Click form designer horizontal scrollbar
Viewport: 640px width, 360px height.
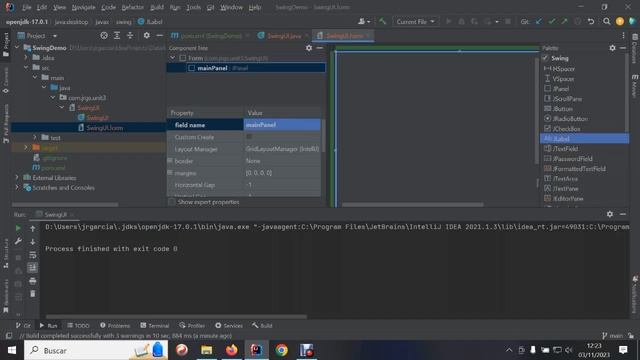[412, 204]
